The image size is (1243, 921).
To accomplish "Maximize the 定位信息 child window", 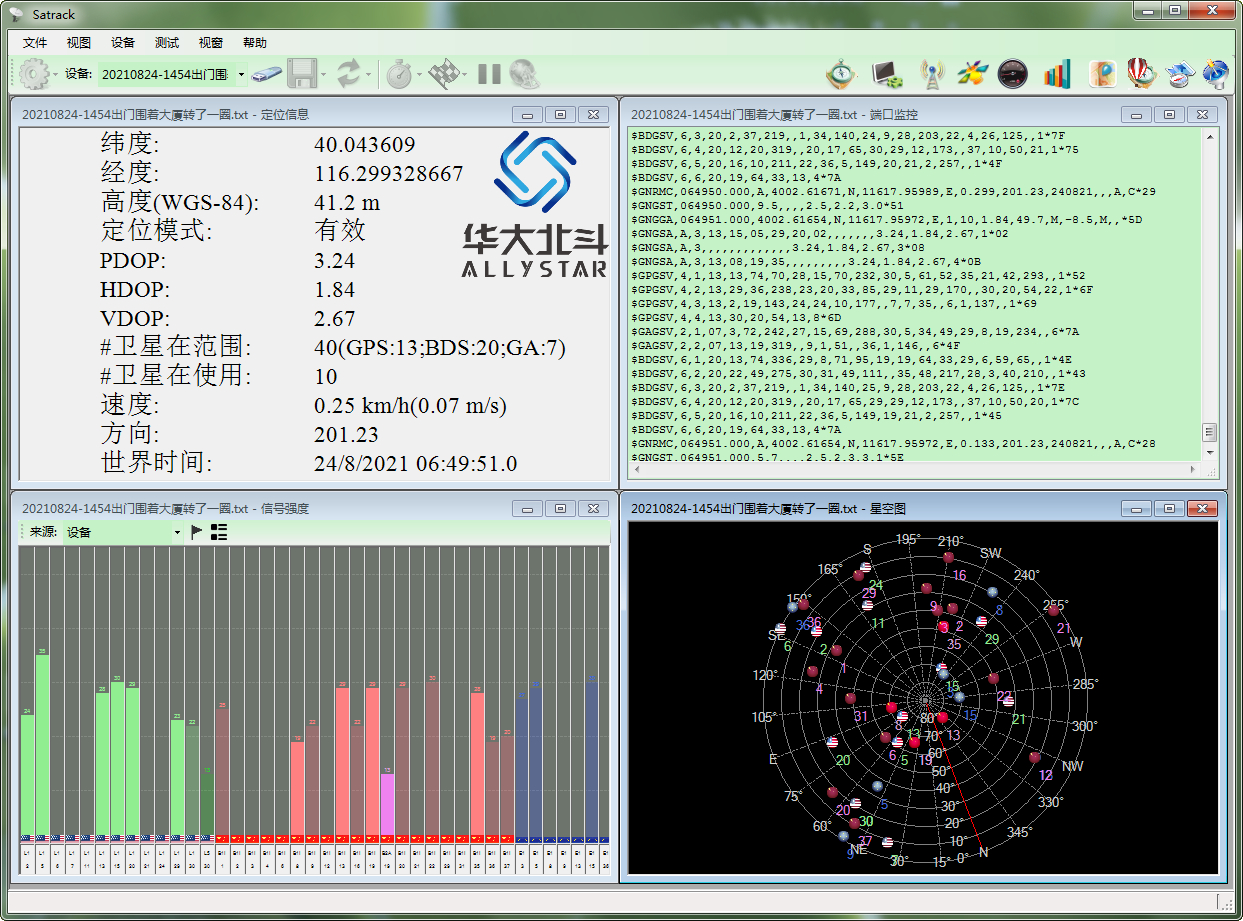I will coord(560,114).
